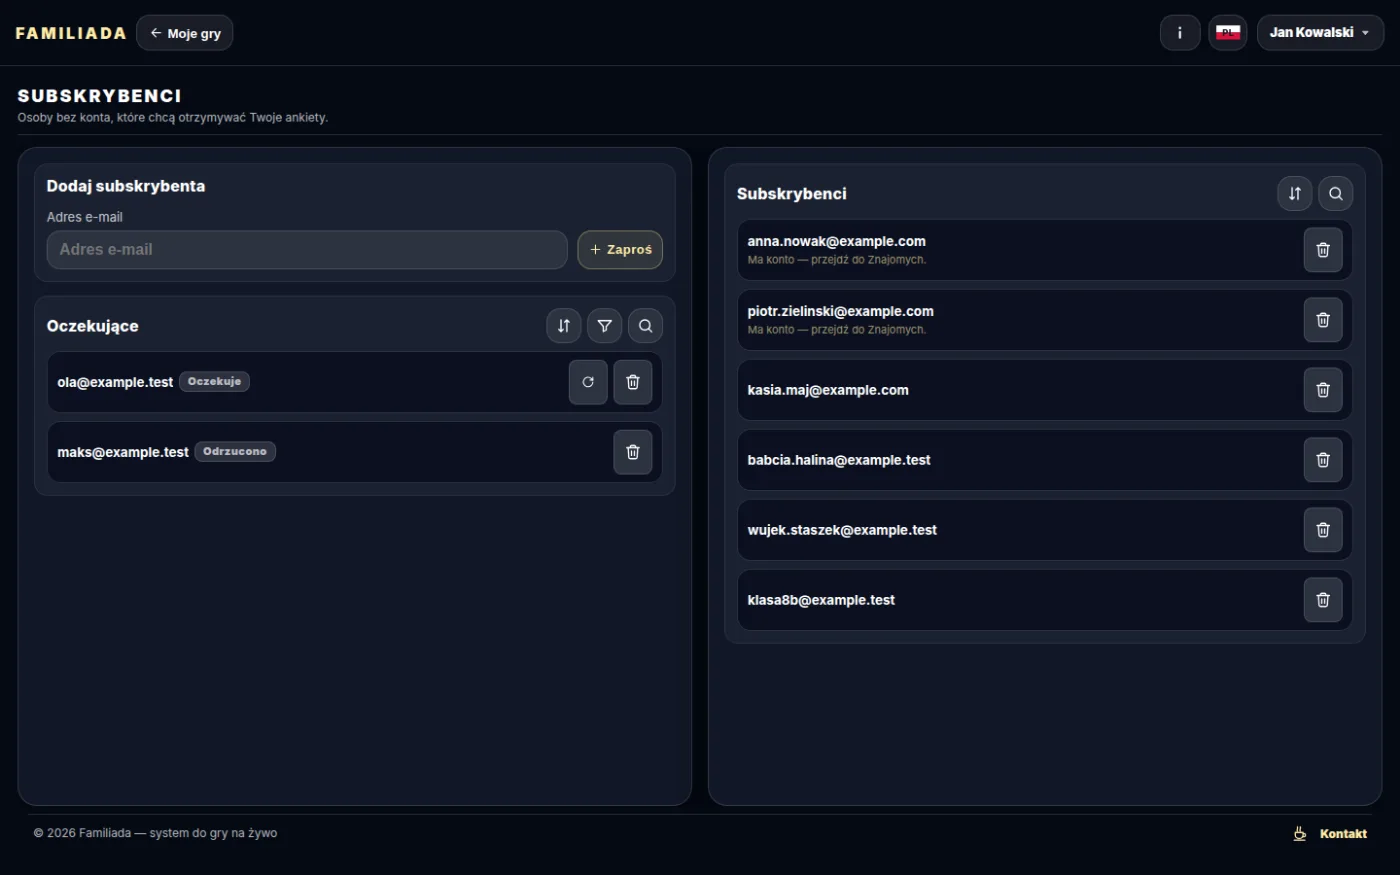1400x875 pixels.
Task: Sort the Oczekujące pending list
Action: click(564, 326)
